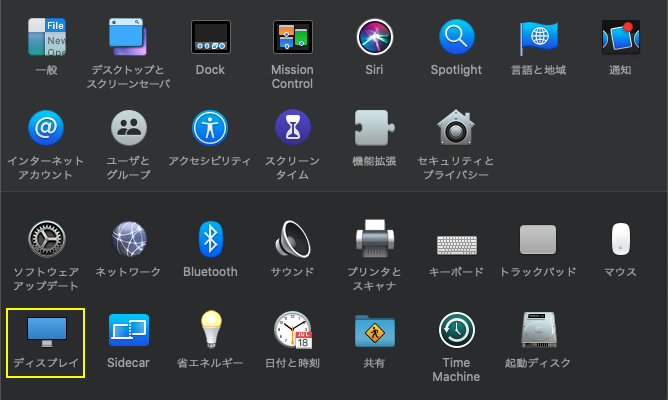This screenshot has height=400, width=668.
Task: Open トラックパッド (Trackpad) preferences
Action: [x=538, y=239]
